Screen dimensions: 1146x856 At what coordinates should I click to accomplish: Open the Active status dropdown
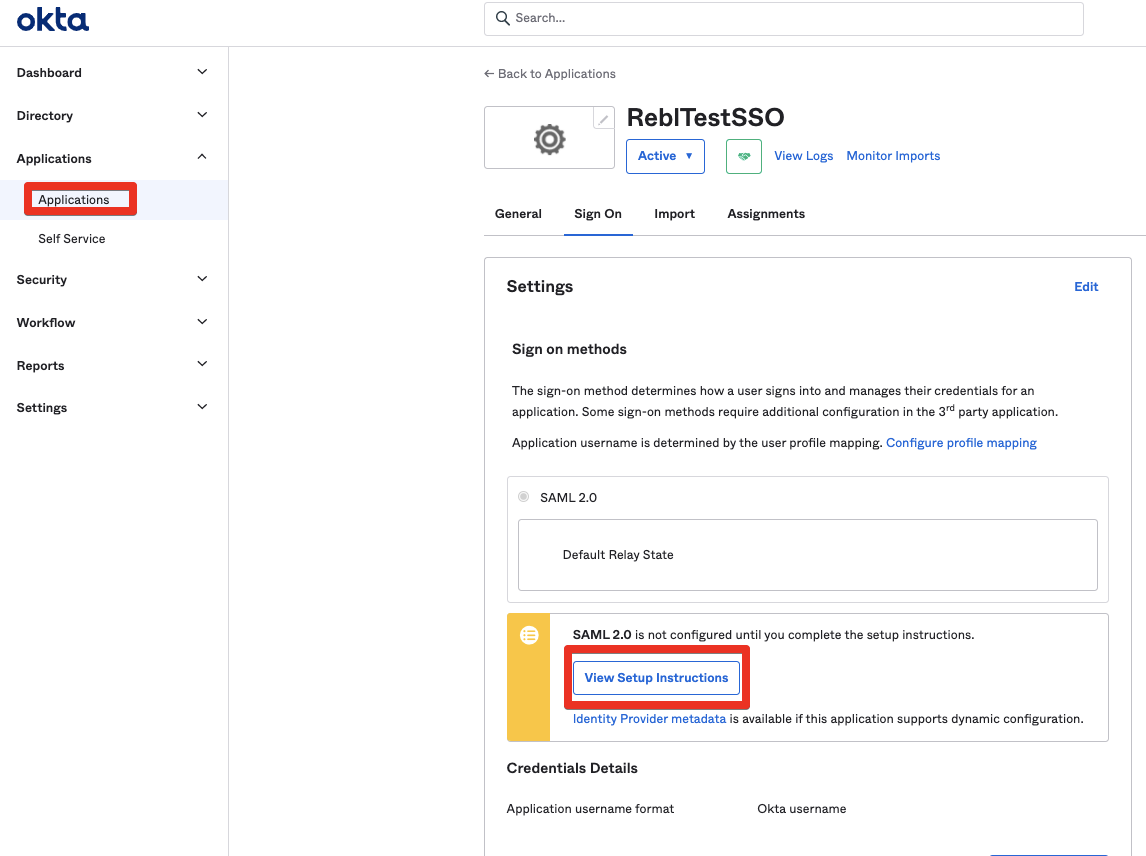pos(665,156)
